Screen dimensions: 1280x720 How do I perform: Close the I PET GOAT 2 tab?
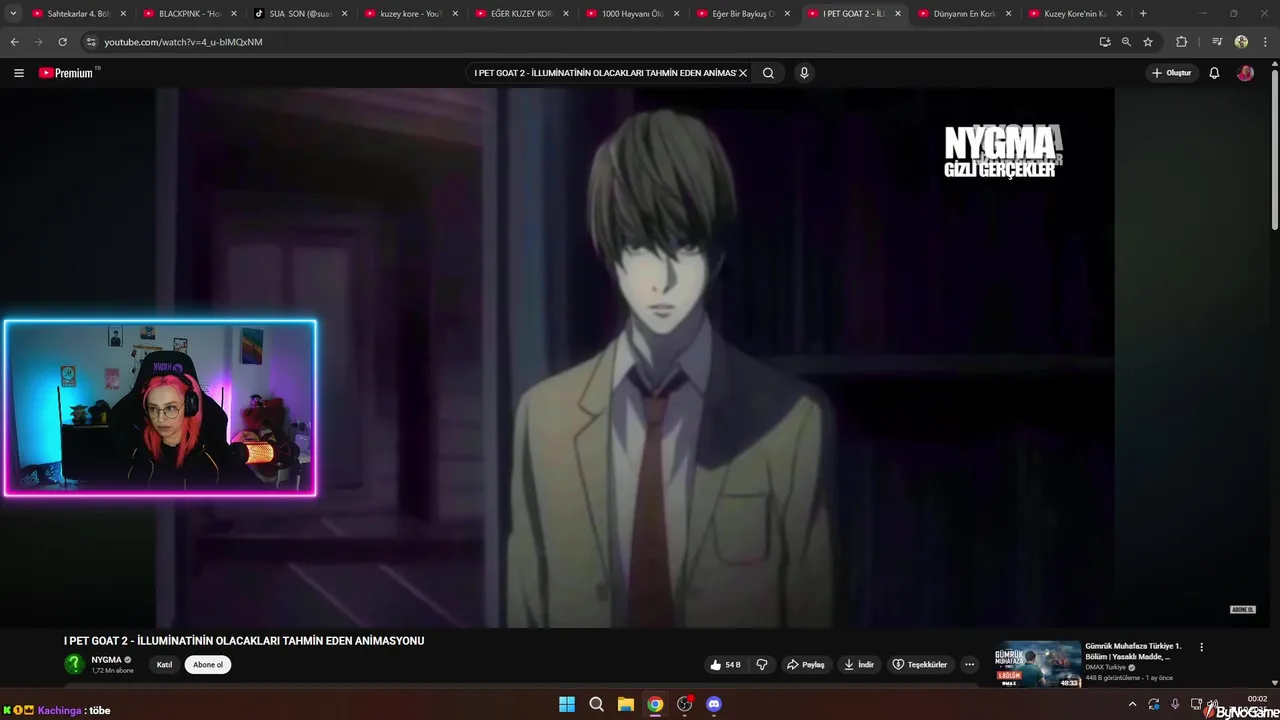click(897, 14)
